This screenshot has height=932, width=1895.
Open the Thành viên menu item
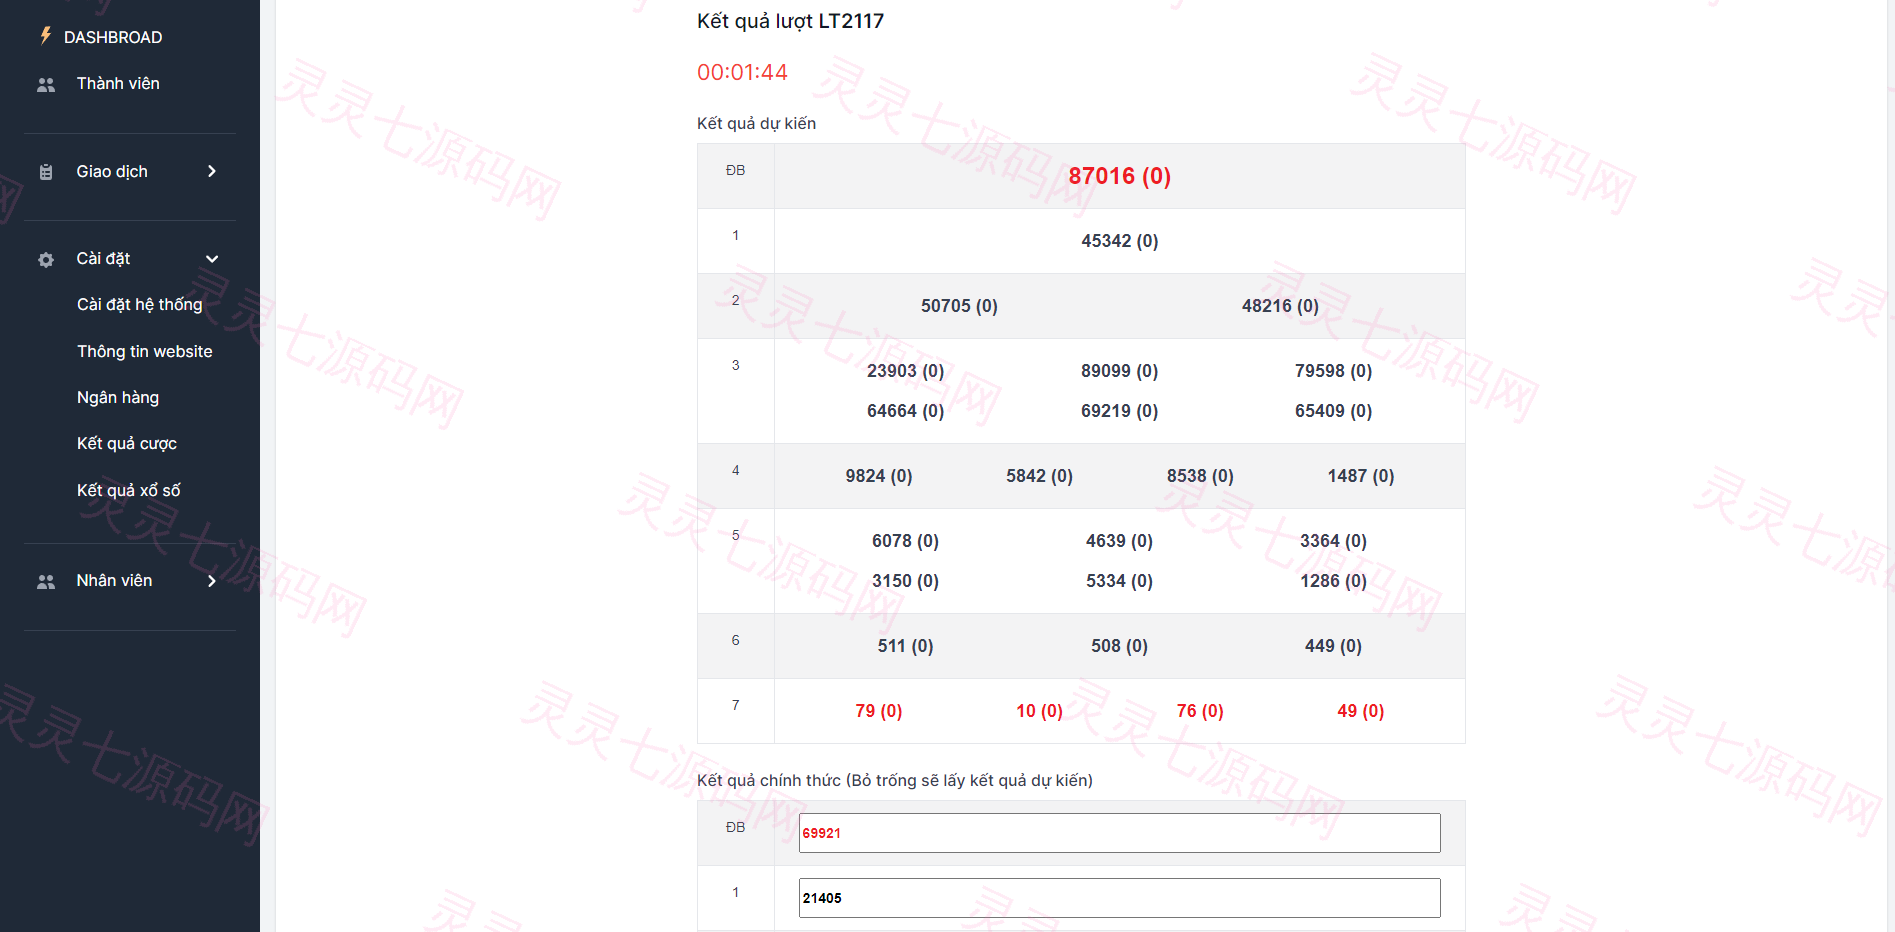click(x=118, y=83)
